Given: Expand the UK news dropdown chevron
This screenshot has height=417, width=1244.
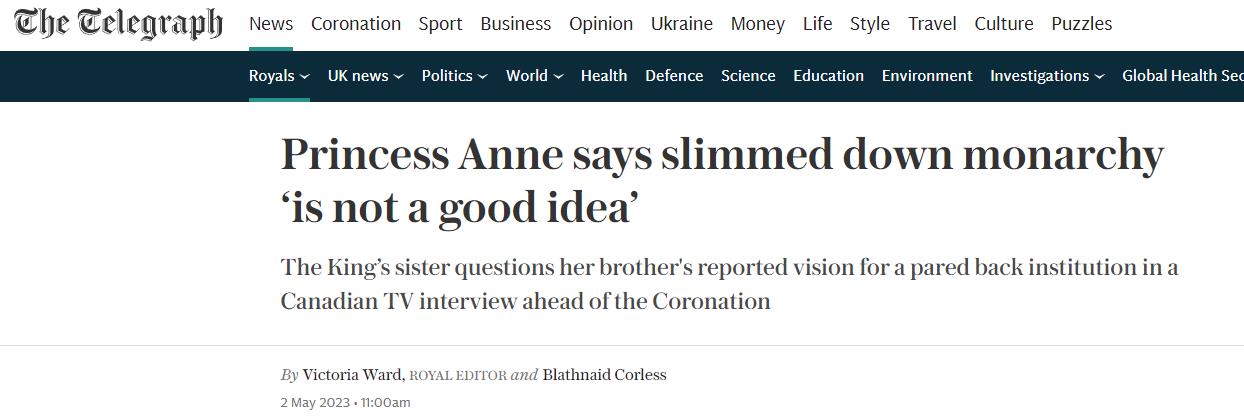Looking at the screenshot, I should click(x=399, y=76).
